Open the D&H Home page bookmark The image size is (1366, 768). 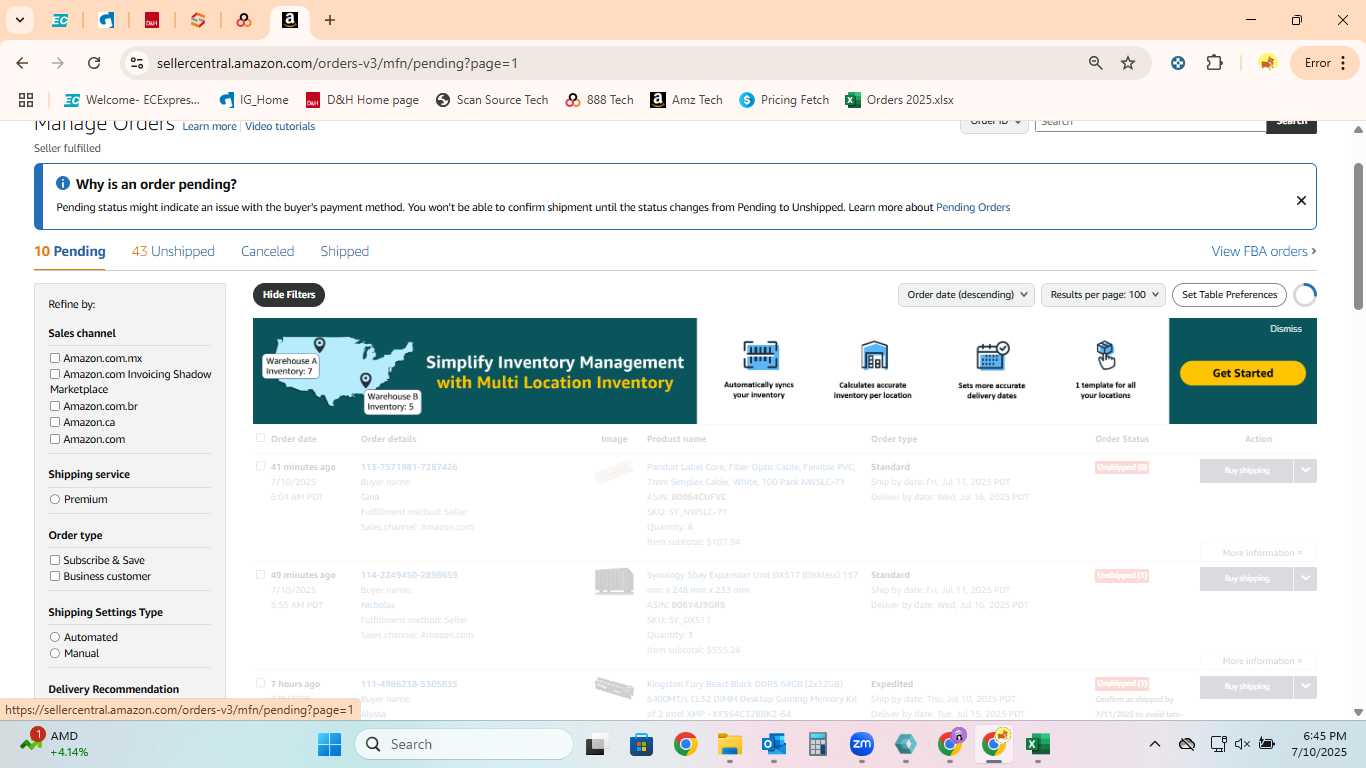362,100
